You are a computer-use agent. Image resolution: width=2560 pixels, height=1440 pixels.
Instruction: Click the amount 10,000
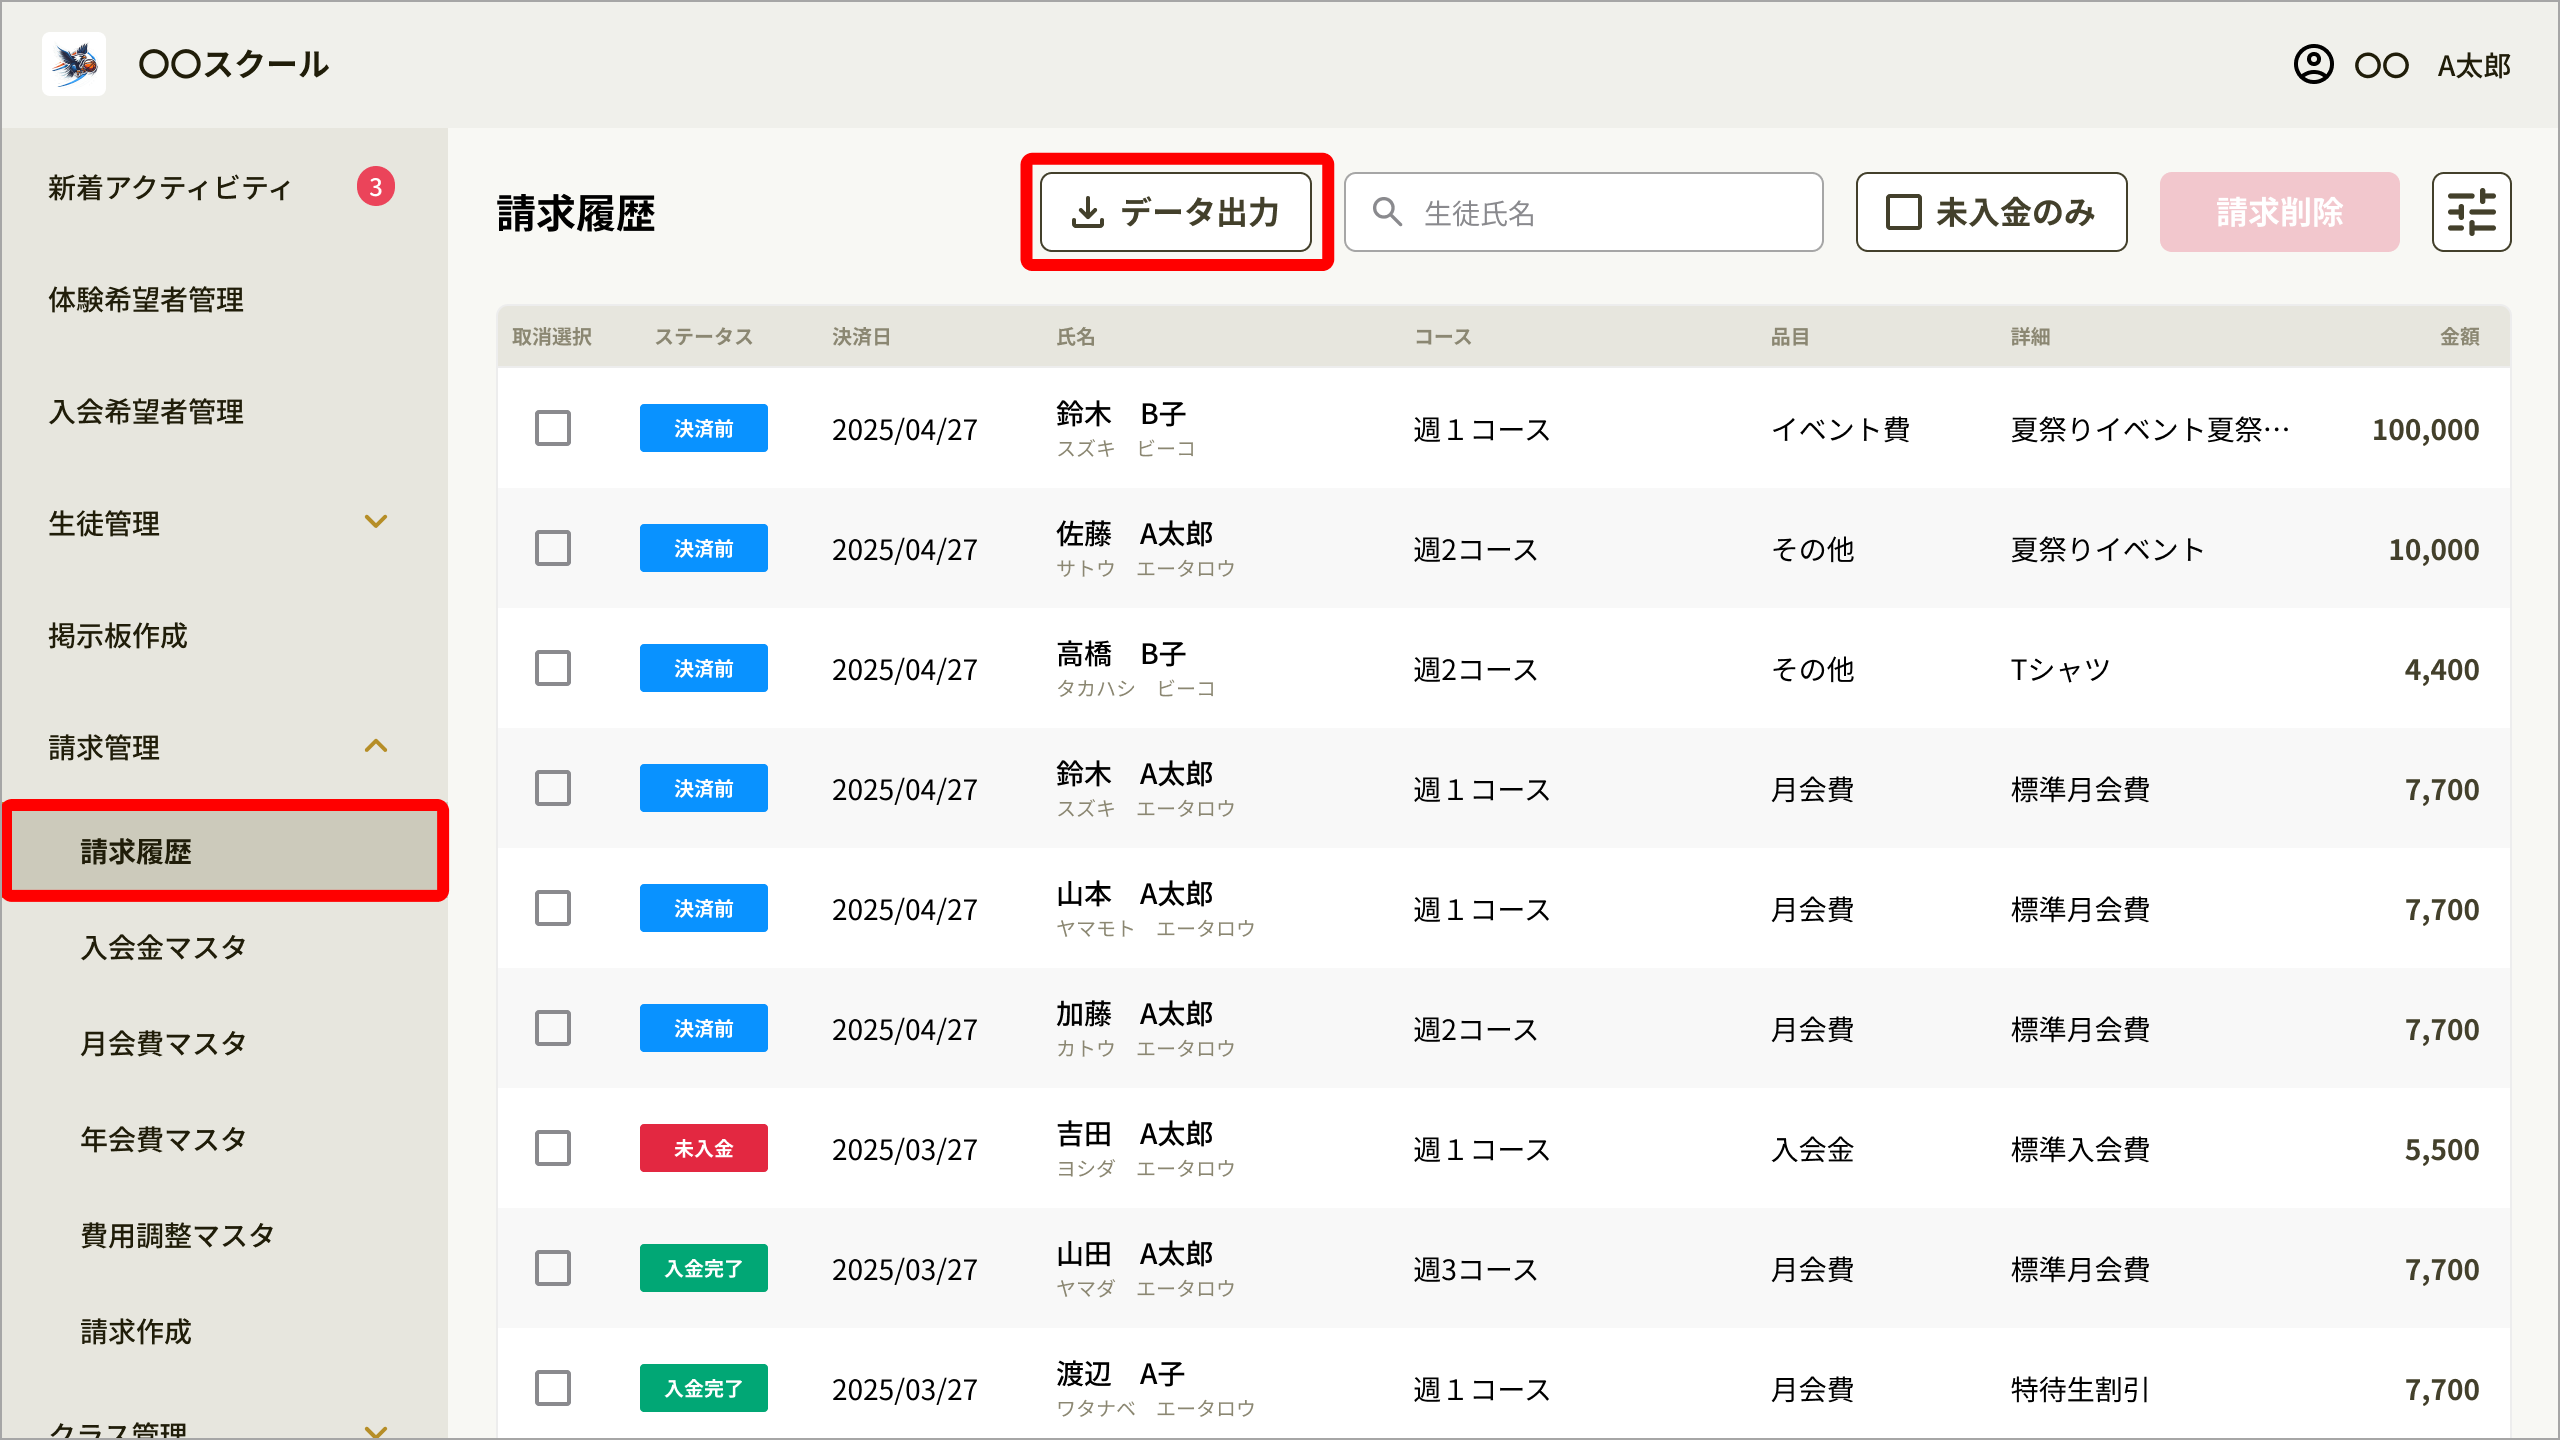click(x=2434, y=549)
